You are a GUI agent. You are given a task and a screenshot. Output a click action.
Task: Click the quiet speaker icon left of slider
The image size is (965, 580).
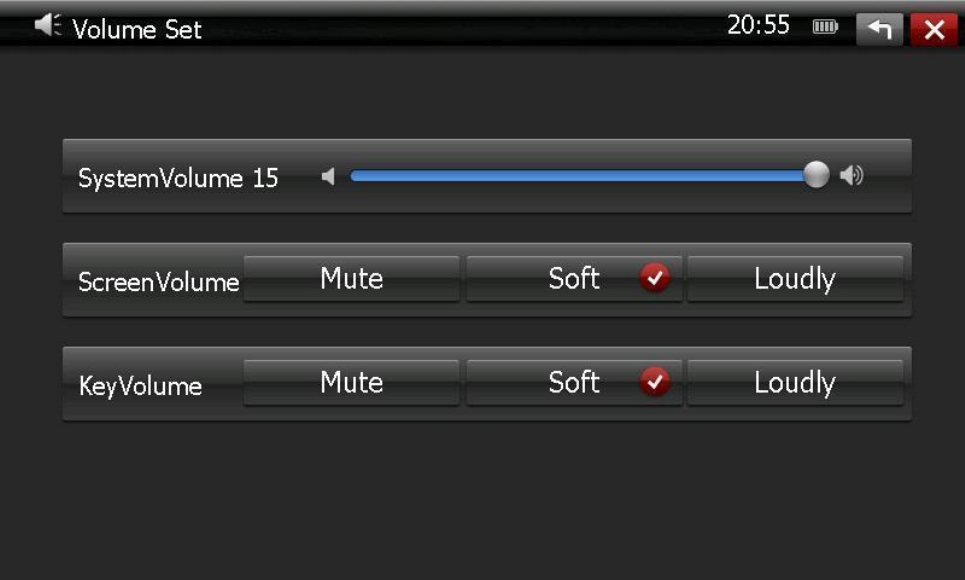click(328, 177)
